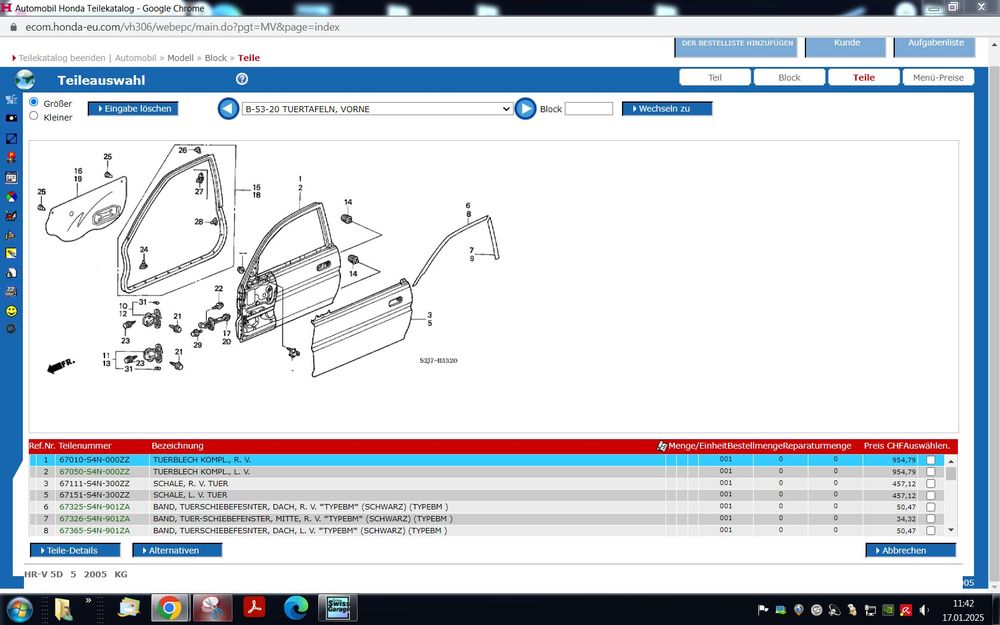This screenshot has height=625, width=1000.
Task: Select part number 67010-S4N-000ZZ
Action: point(94,460)
